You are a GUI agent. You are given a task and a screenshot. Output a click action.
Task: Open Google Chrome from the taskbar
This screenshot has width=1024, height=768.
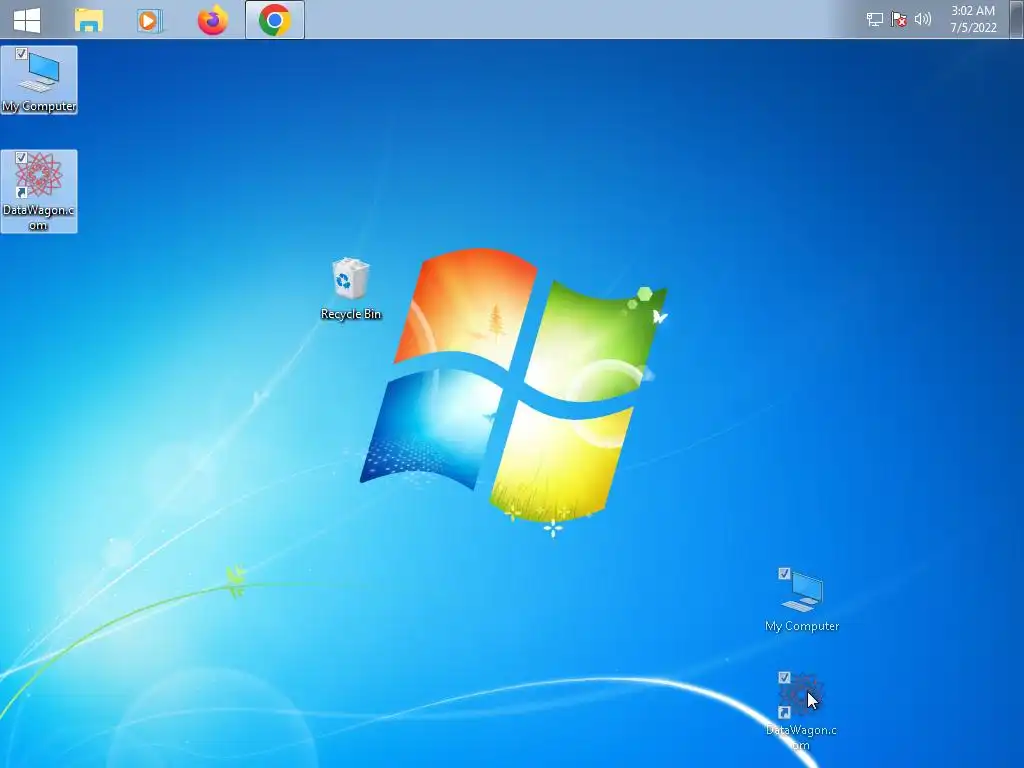click(x=274, y=20)
